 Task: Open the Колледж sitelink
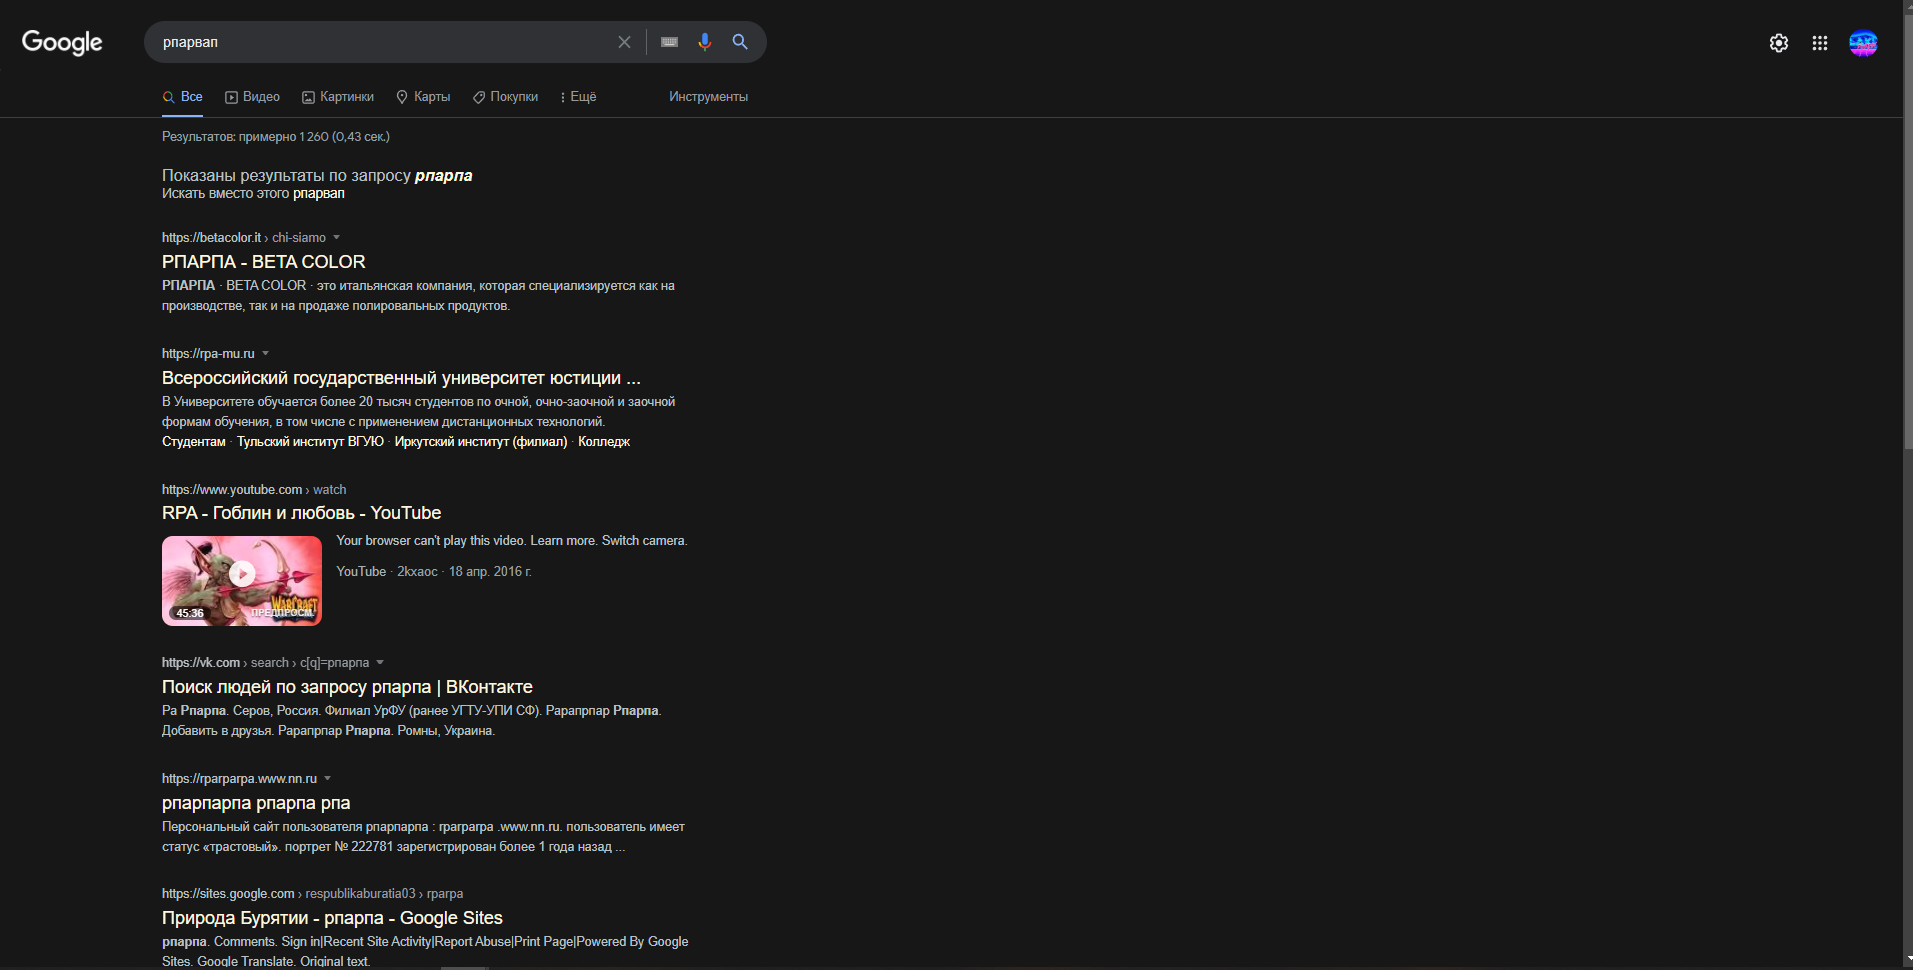(x=604, y=442)
